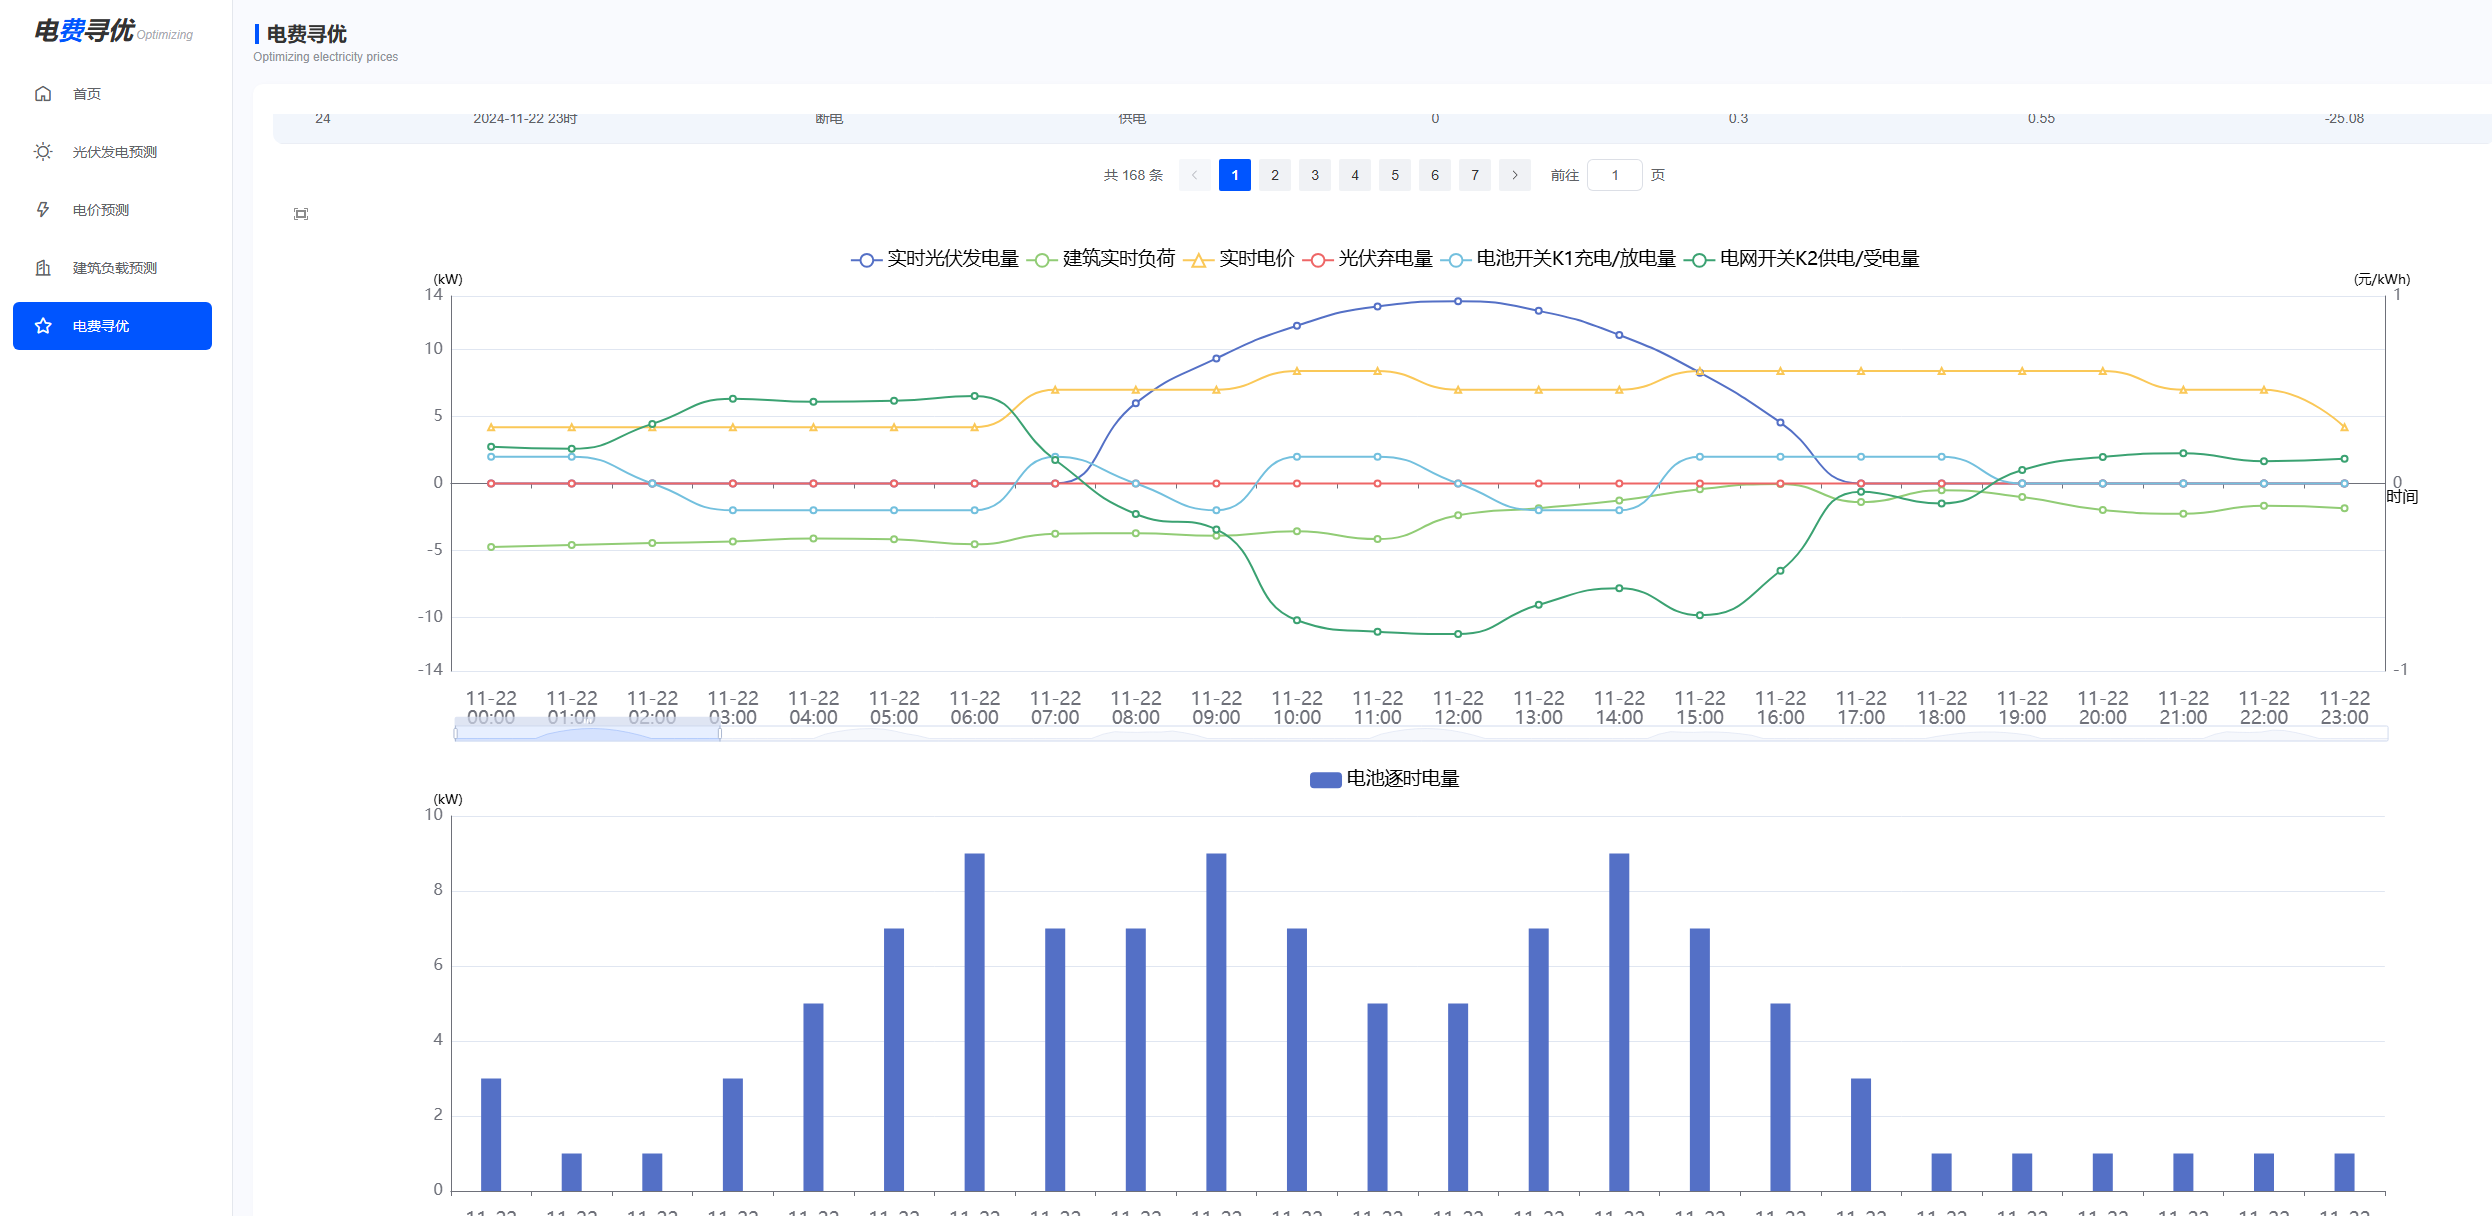
Task: Click the lightning bolt price icon
Action: [x=43, y=210]
